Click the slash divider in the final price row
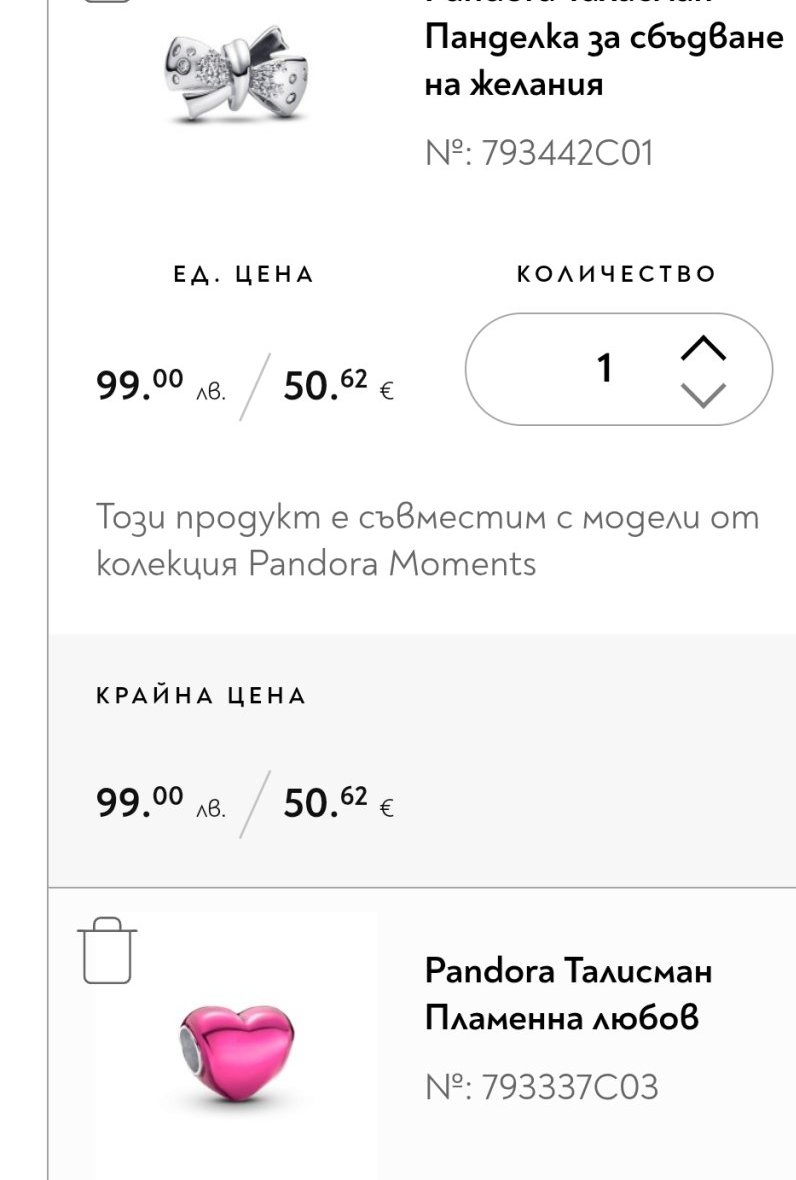Image resolution: width=796 pixels, height=1180 pixels. pyautogui.click(x=255, y=802)
